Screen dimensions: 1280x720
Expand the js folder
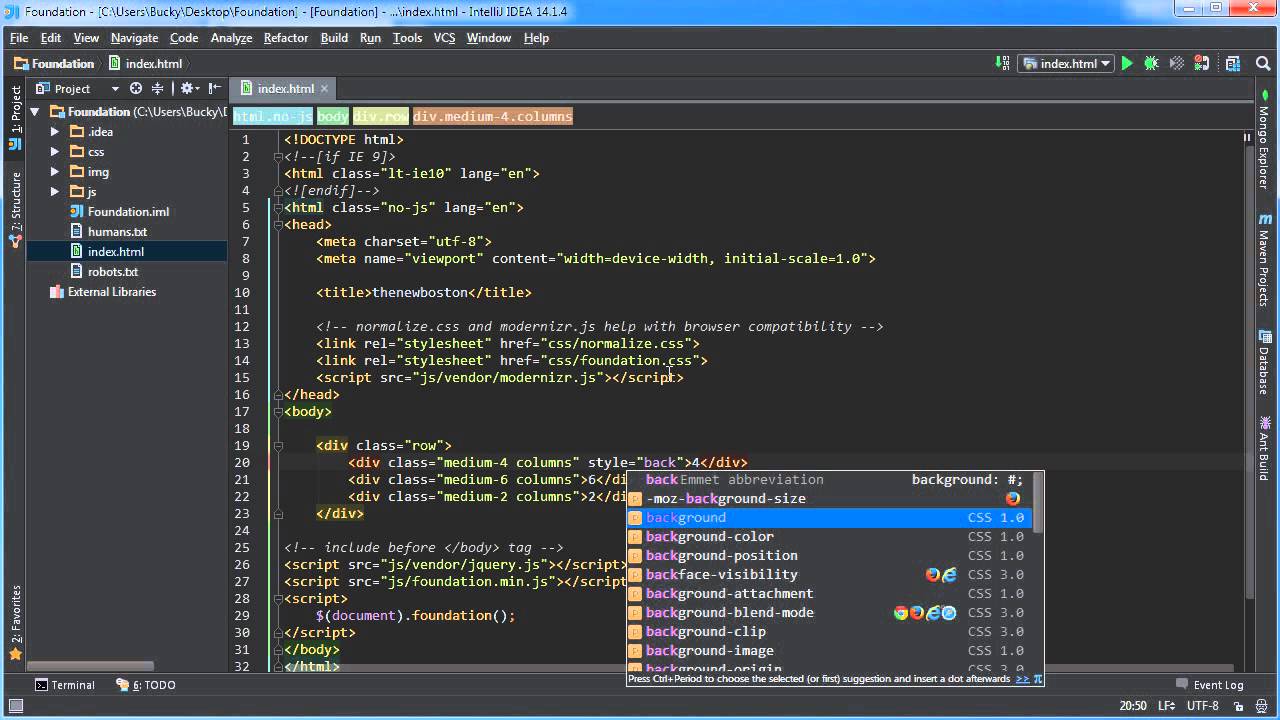tap(55, 192)
